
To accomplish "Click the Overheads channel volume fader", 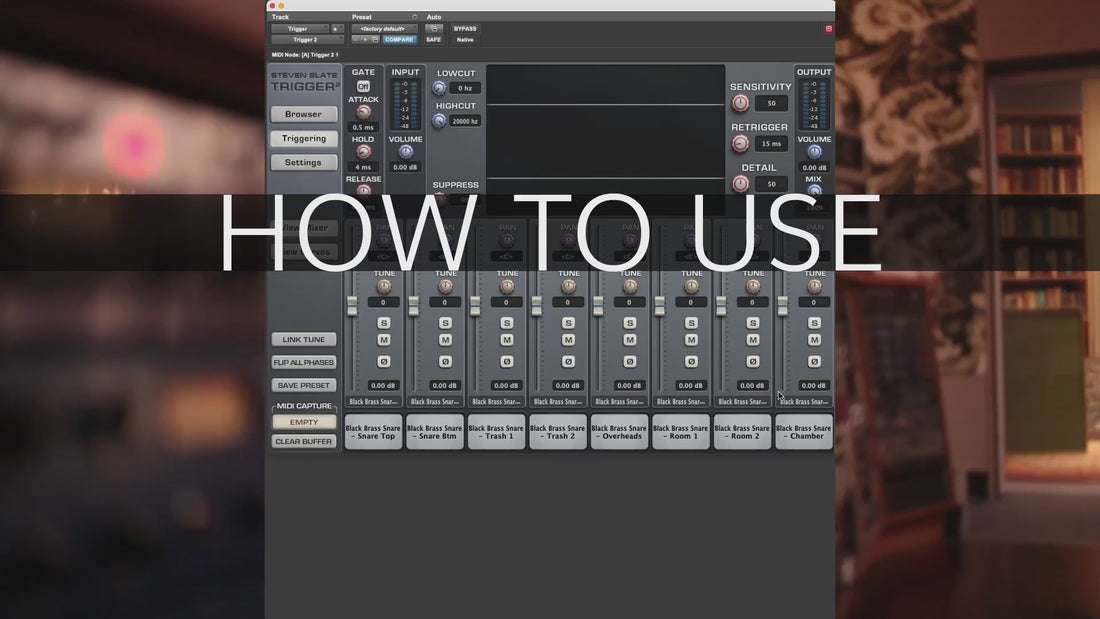I will point(598,306).
